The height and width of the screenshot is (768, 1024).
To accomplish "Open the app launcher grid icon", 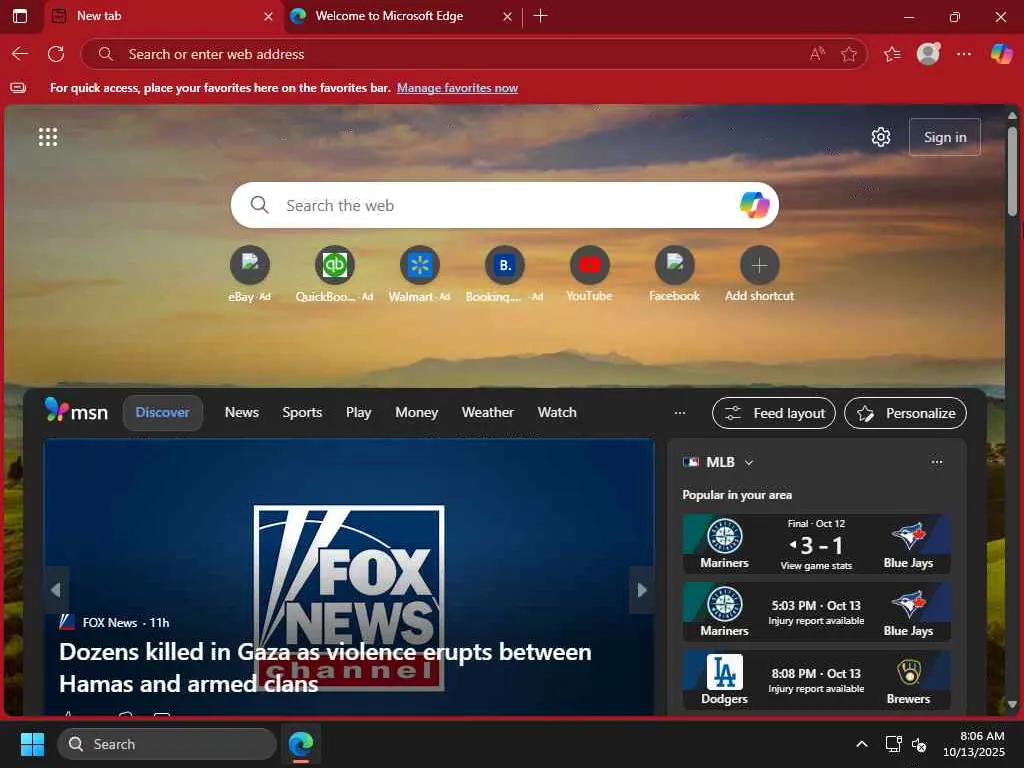I will point(48,137).
